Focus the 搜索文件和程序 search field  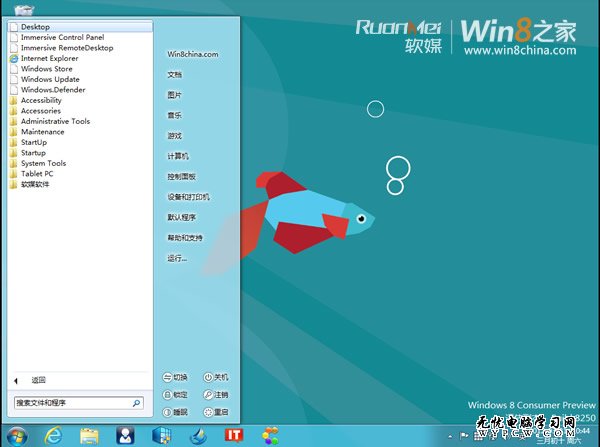pyautogui.click(x=79, y=403)
